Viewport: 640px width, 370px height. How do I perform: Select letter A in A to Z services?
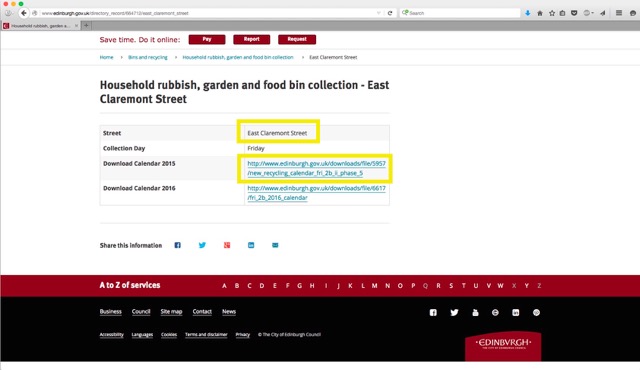[224, 286]
